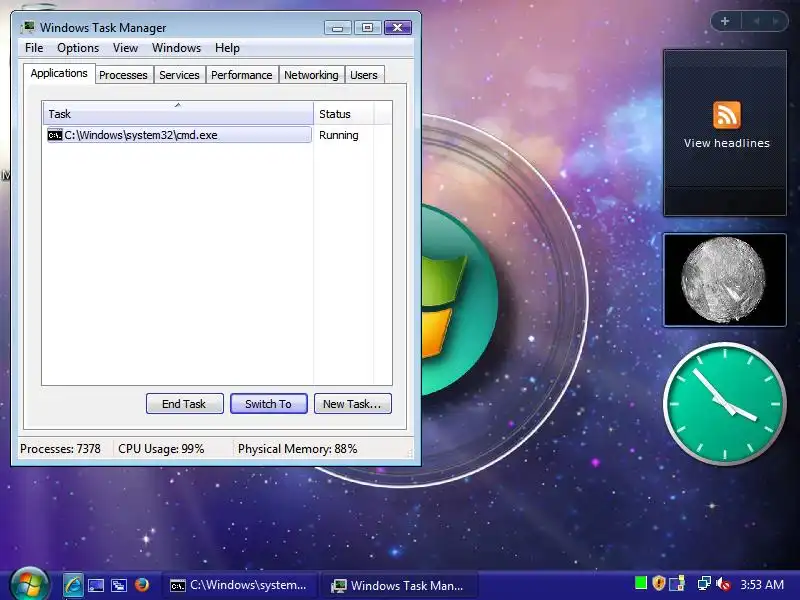Click the muted volume tray icon

pyautogui.click(x=723, y=584)
